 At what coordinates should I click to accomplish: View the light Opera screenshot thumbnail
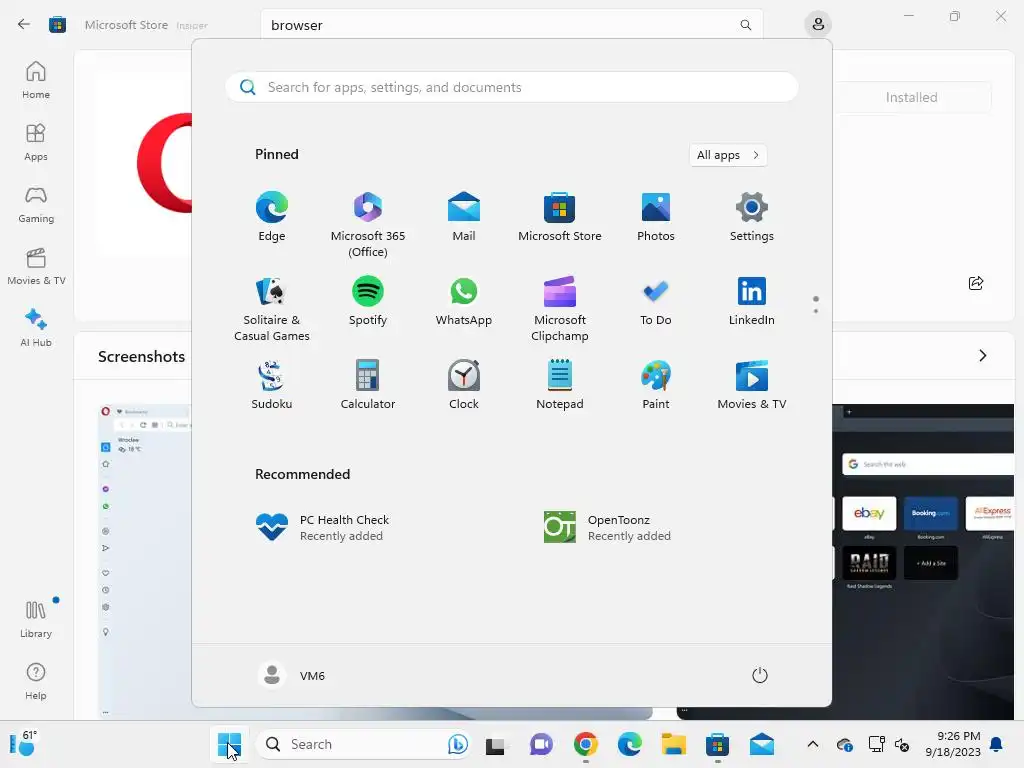click(145, 562)
